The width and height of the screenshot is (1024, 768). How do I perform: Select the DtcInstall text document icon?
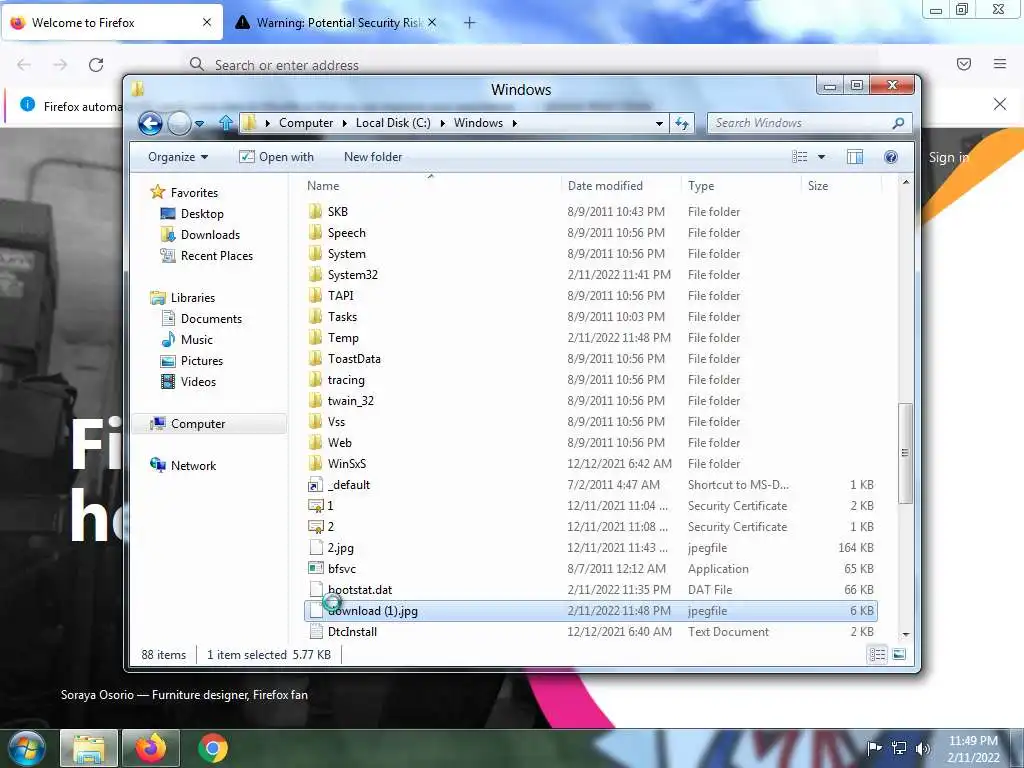click(x=315, y=632)
